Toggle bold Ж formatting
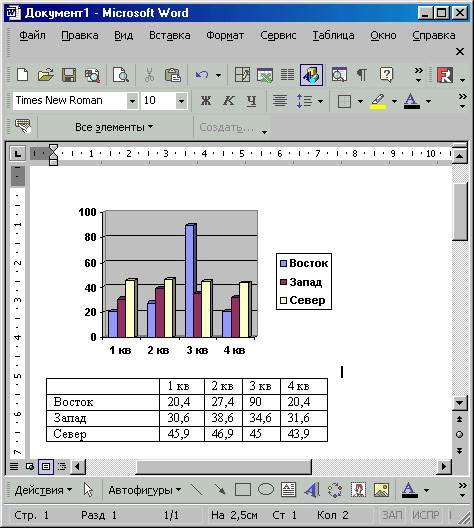 pyautogui.click(x=206, y=101)
